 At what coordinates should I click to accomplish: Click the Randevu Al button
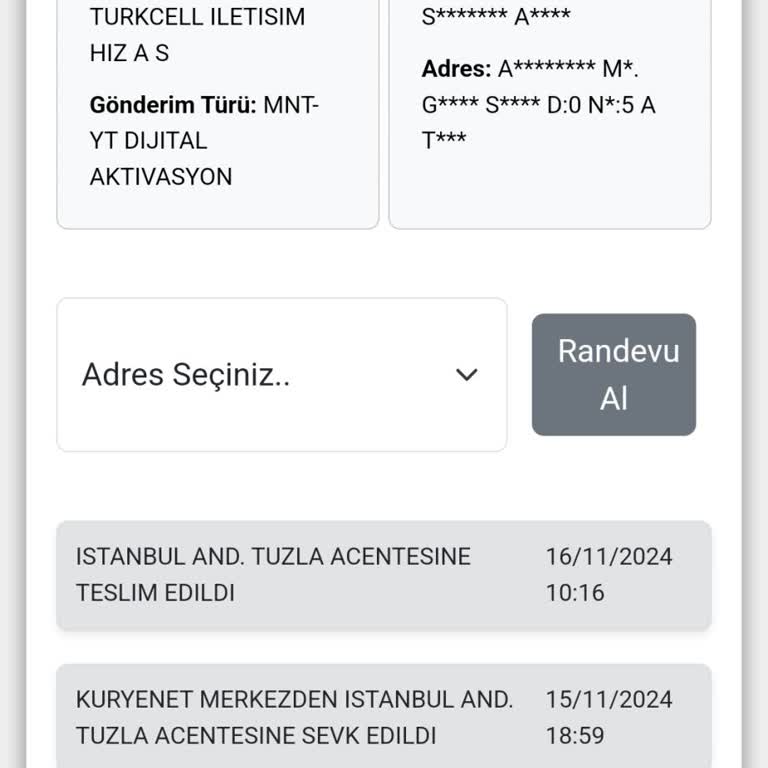[614, 375]
